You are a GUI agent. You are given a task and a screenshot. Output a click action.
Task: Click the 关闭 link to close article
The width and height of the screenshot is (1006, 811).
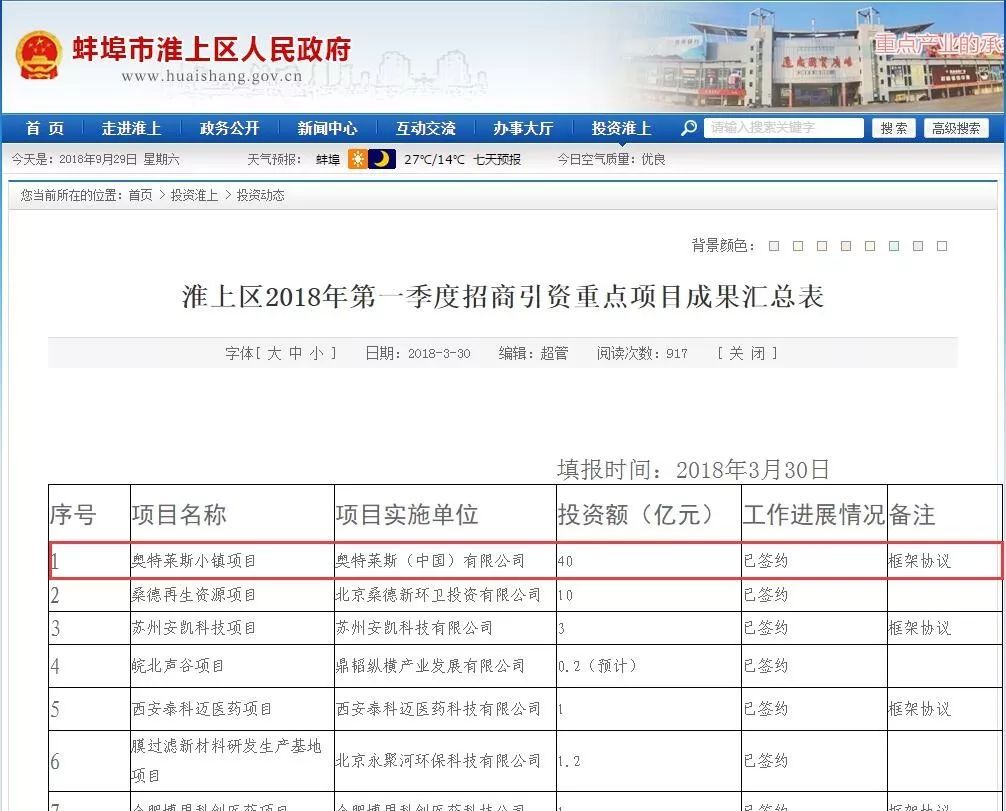click(x=746, y=353)
